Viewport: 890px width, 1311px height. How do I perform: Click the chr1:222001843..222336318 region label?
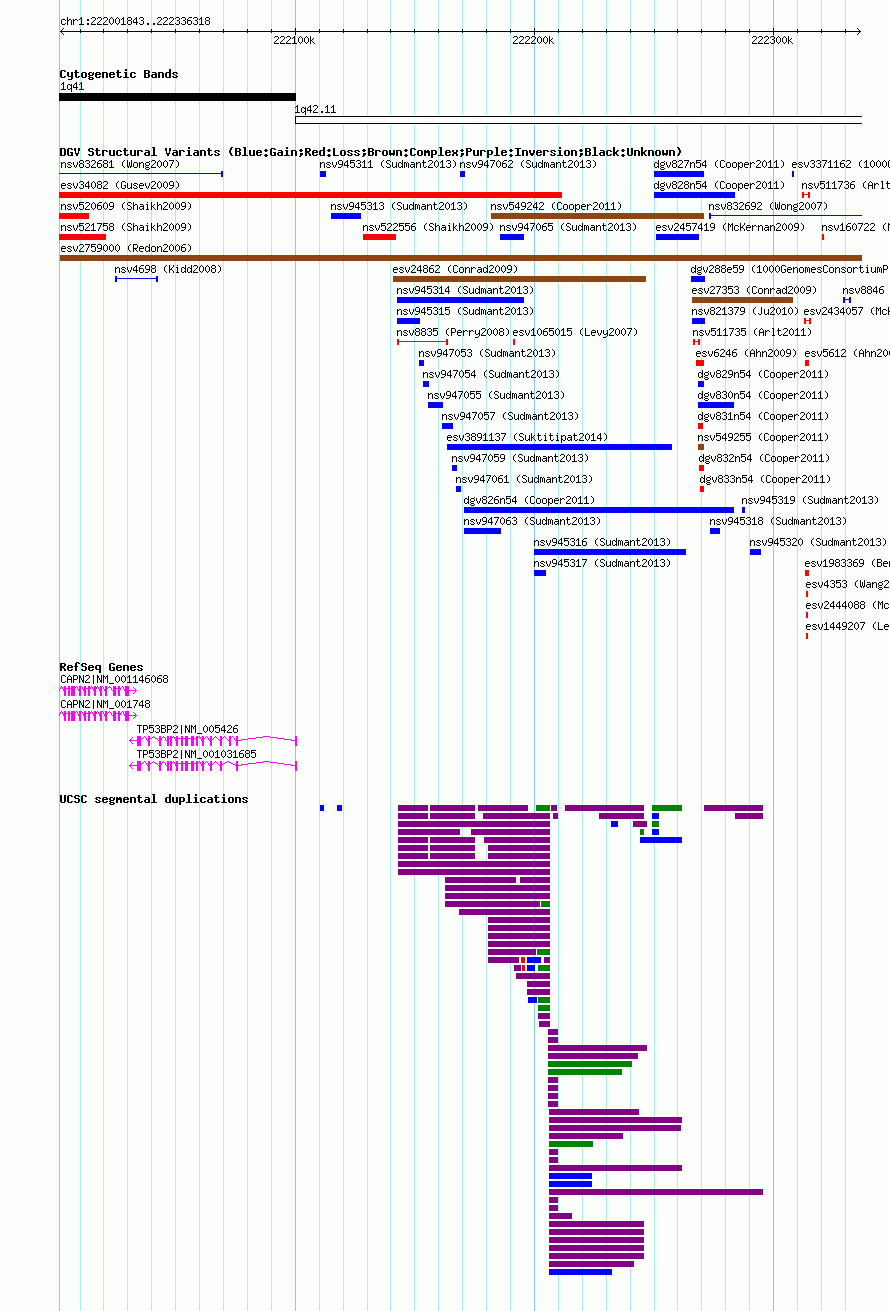pos(135,21)
